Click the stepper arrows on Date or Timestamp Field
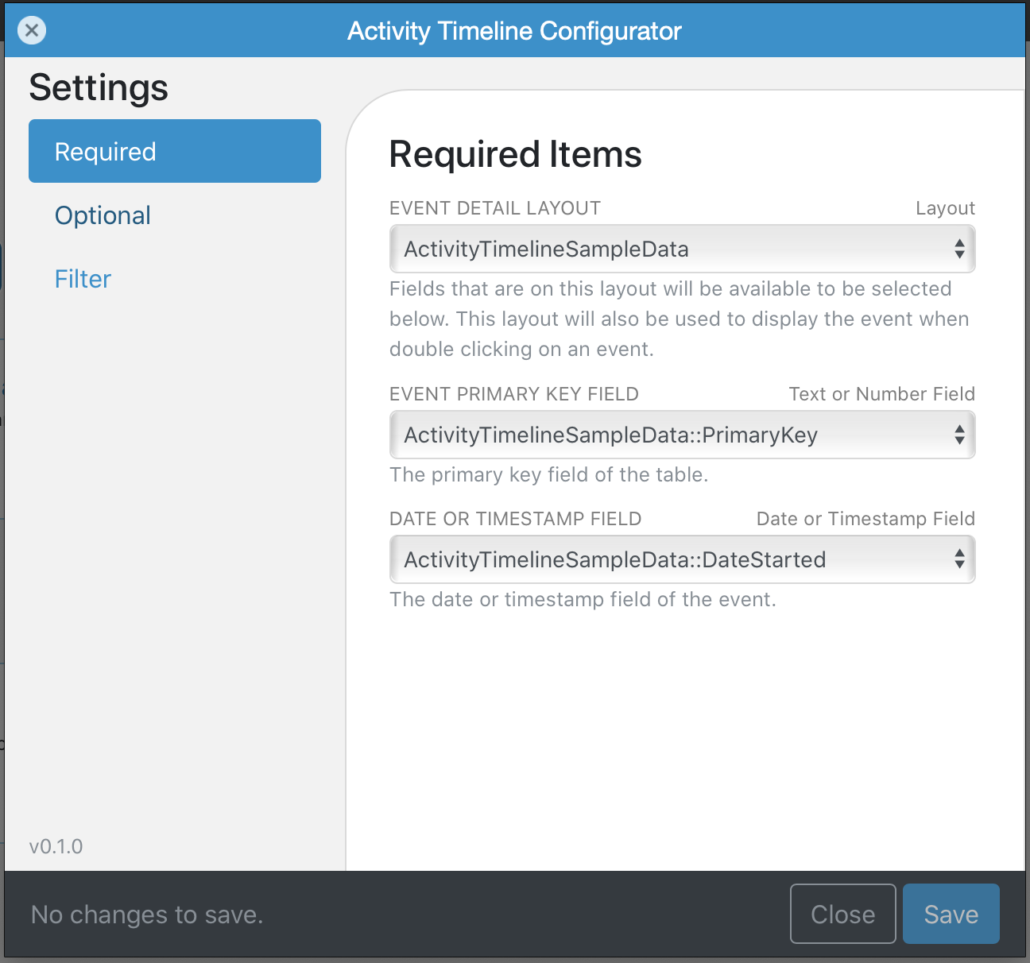Viewport: 1030px width, 963px height. (958, 559)
